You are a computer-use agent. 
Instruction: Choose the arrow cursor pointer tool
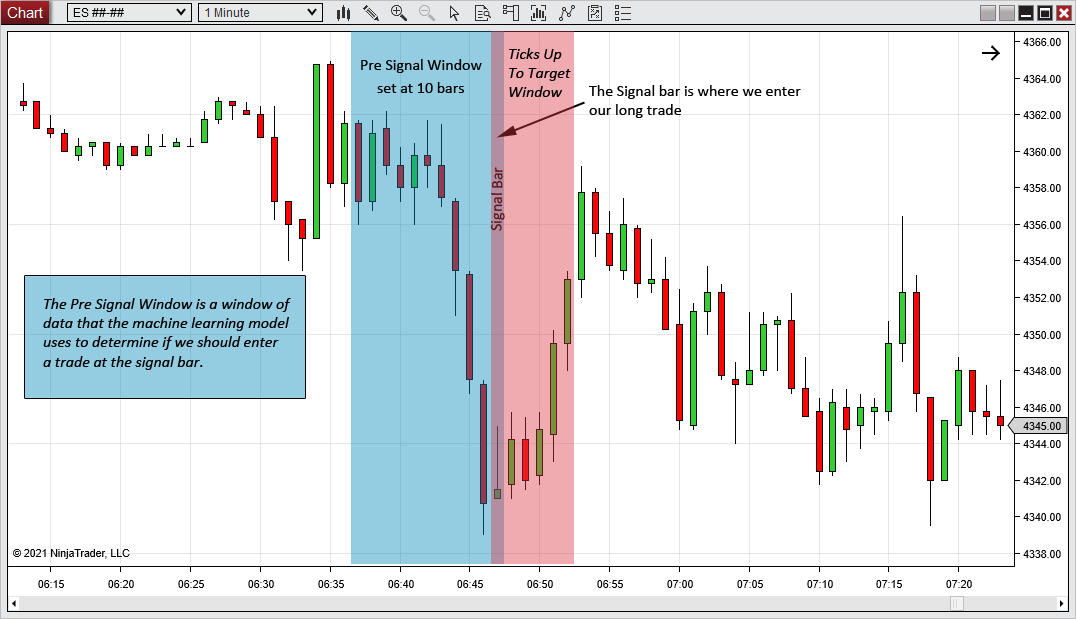click(x=454, y=13)
